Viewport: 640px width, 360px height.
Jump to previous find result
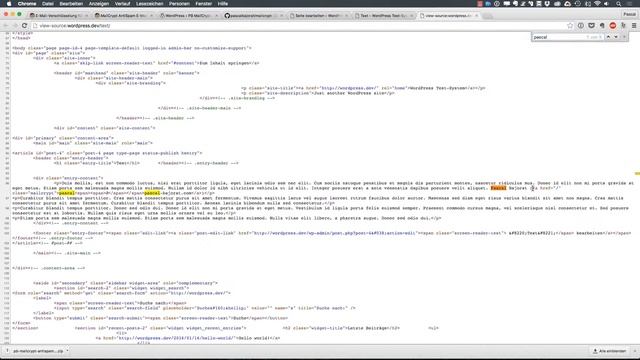point(608,37)
